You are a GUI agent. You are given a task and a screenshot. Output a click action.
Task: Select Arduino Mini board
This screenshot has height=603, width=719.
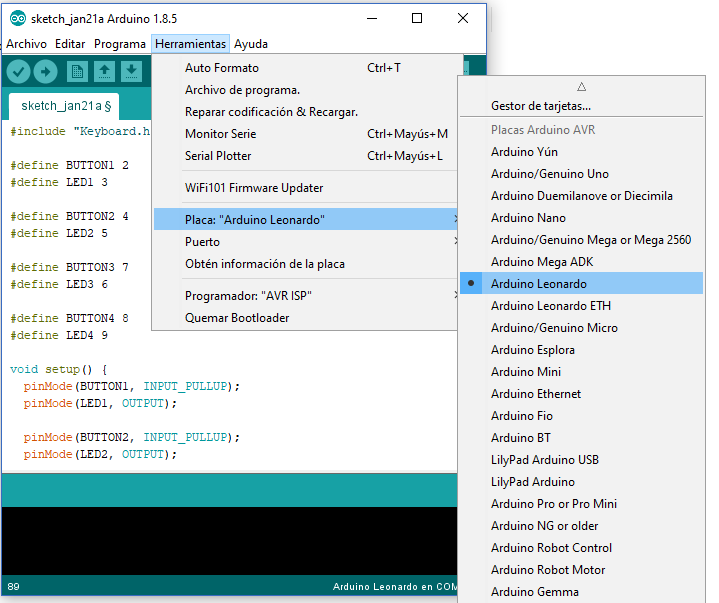[581, 372]
